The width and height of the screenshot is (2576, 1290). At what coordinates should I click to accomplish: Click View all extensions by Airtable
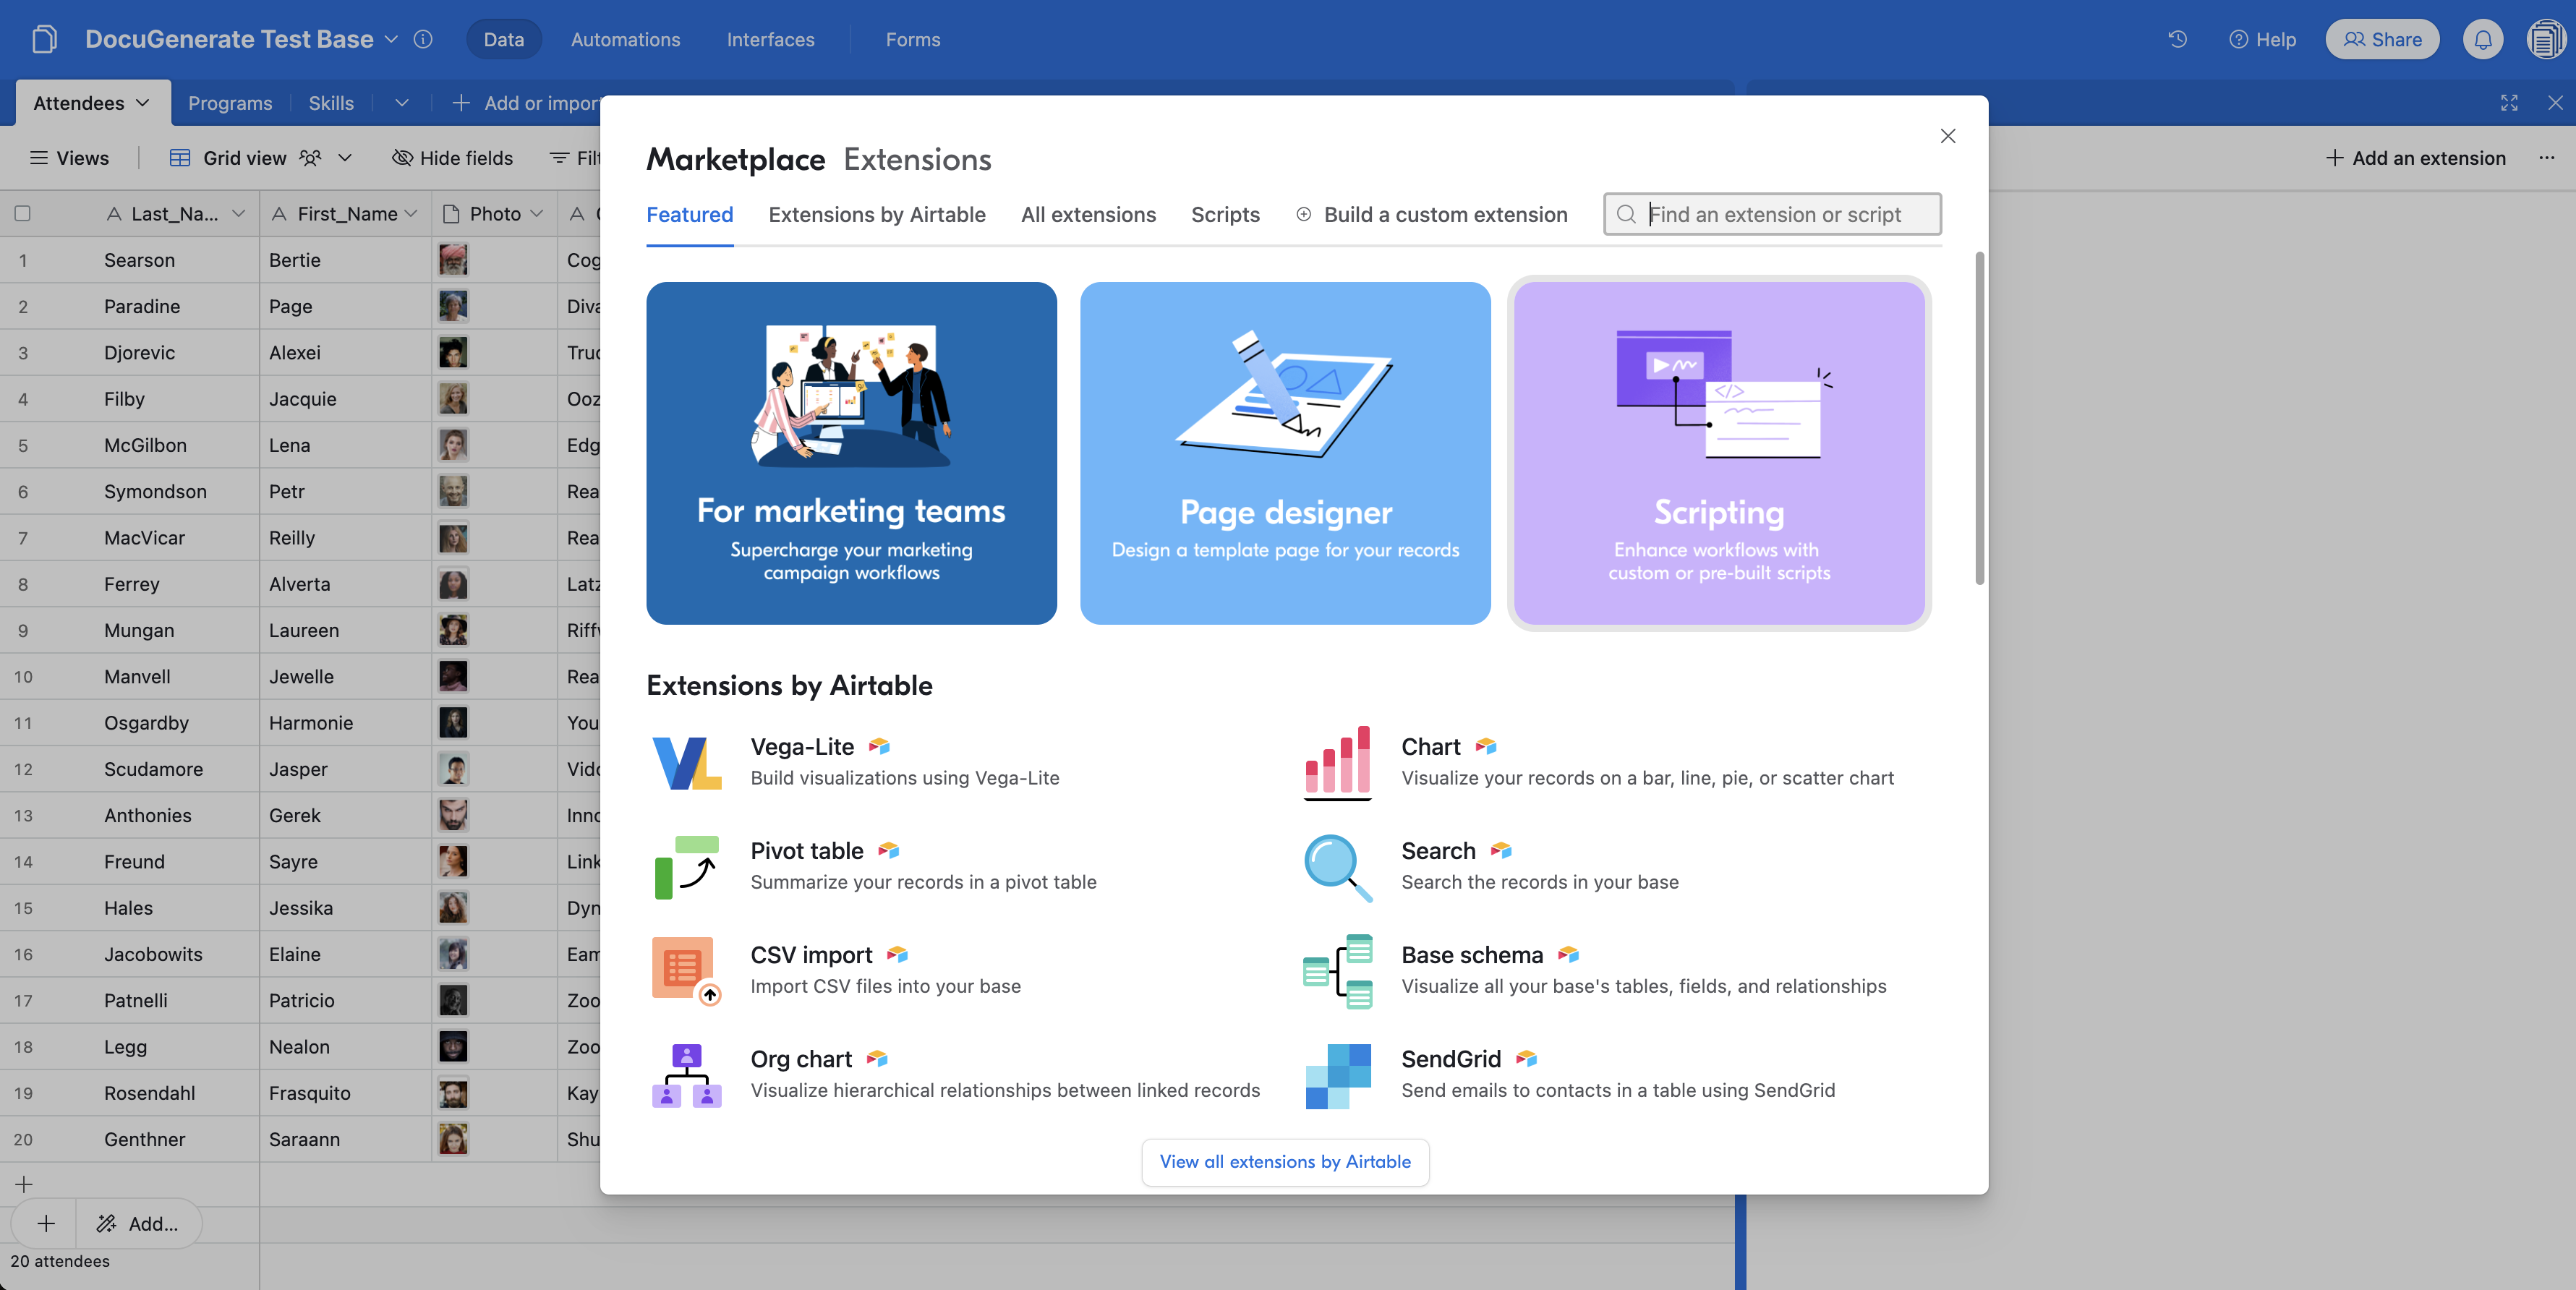[x=1285, y=1161]
